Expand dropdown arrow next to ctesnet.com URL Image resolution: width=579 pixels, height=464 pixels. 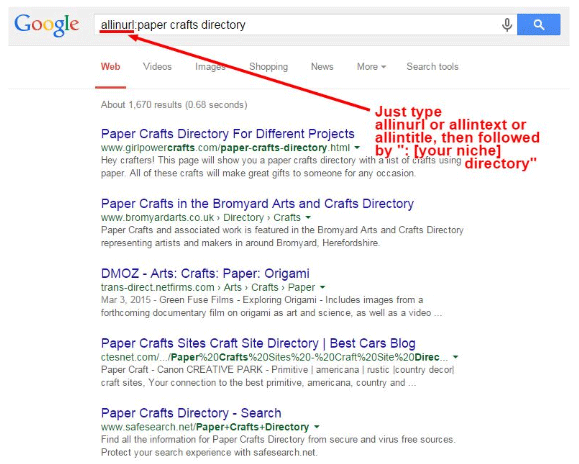pyautogui.click(x=455, y=357)
